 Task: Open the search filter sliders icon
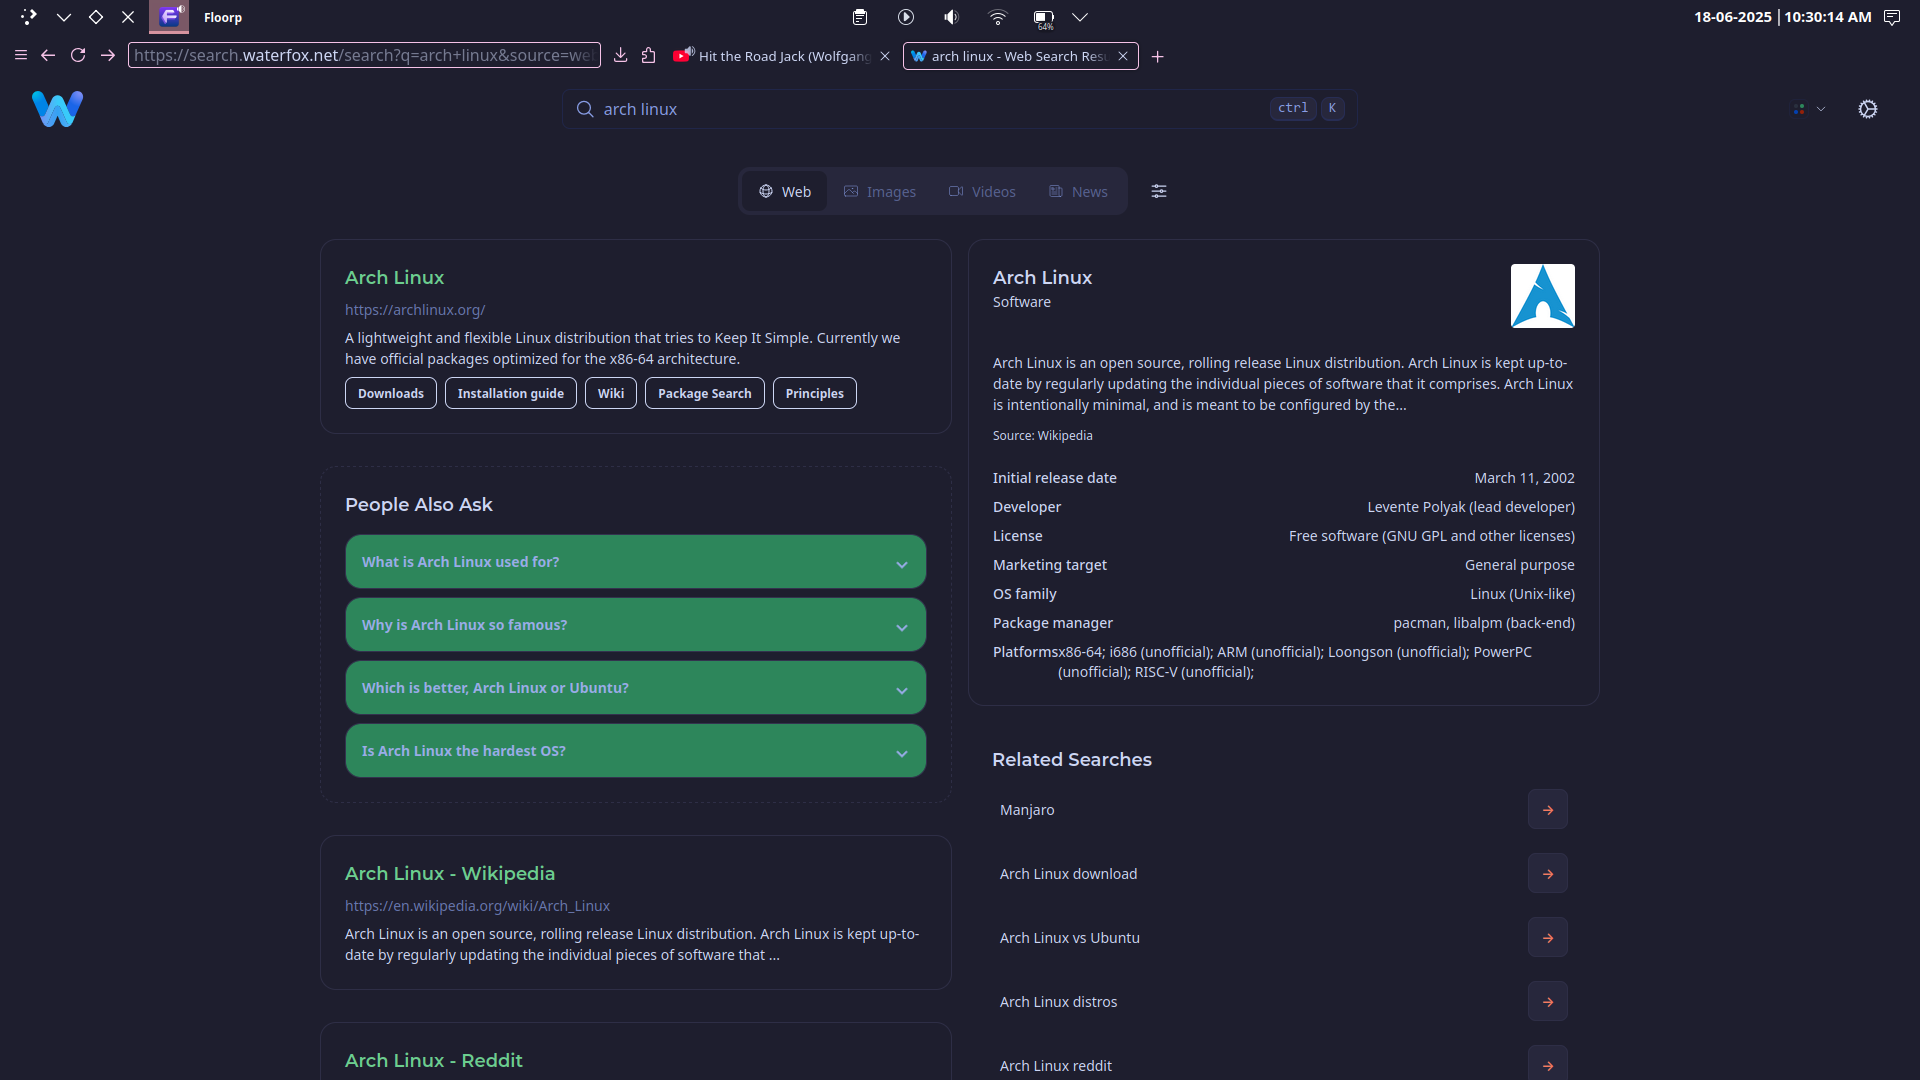tap(1158, 191)
